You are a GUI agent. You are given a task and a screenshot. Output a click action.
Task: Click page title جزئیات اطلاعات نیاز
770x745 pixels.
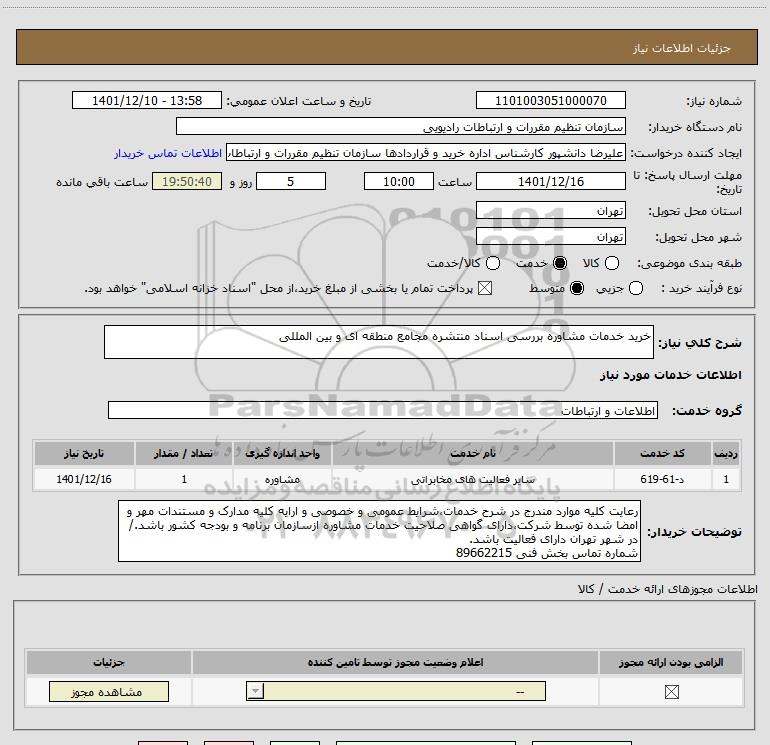click(682, 48)
